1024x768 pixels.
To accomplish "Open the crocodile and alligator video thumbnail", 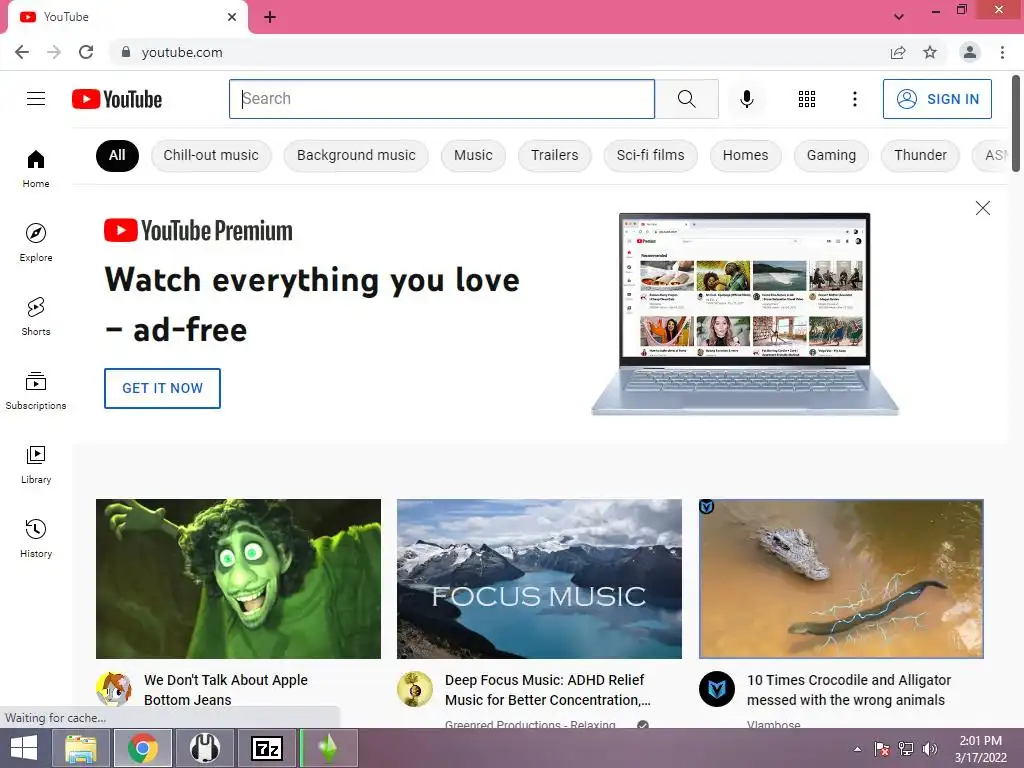I will pyautogui.click(x=841, y=579).
